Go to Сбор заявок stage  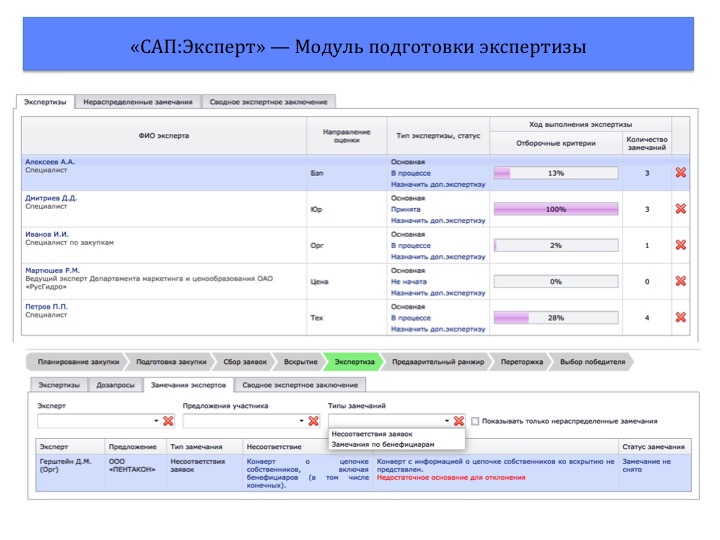click(x=245, y=362)
